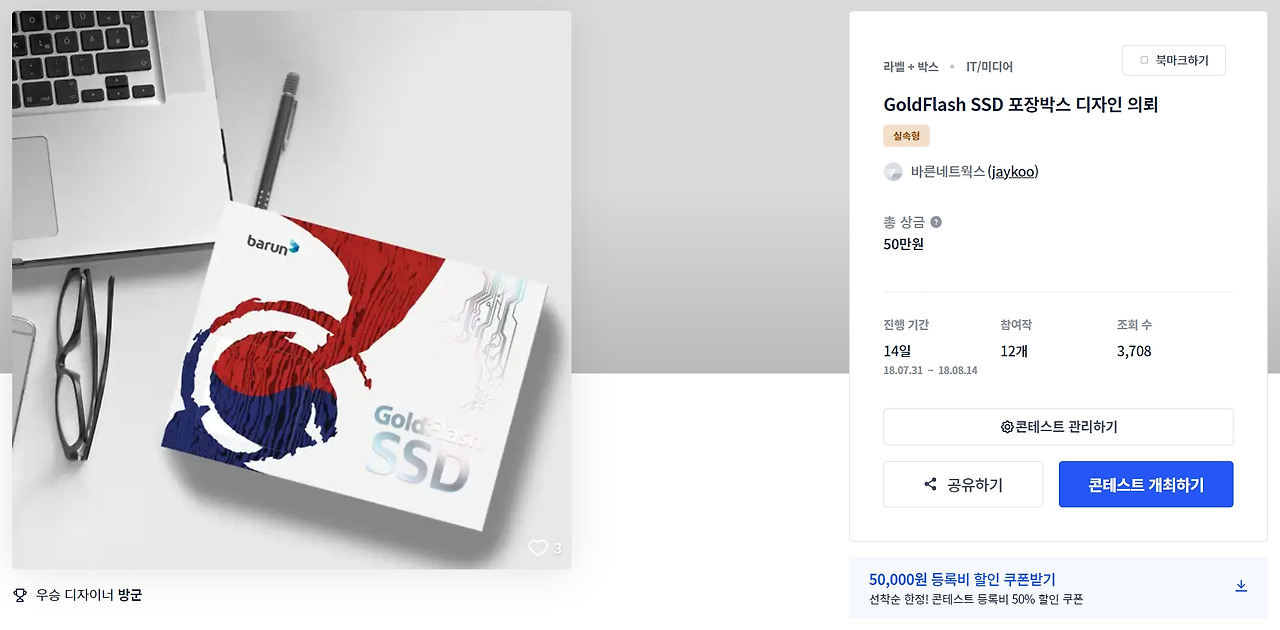The image size is (1280, 630).
Task: Click the heart like icon on image
Action: [538, 548]
